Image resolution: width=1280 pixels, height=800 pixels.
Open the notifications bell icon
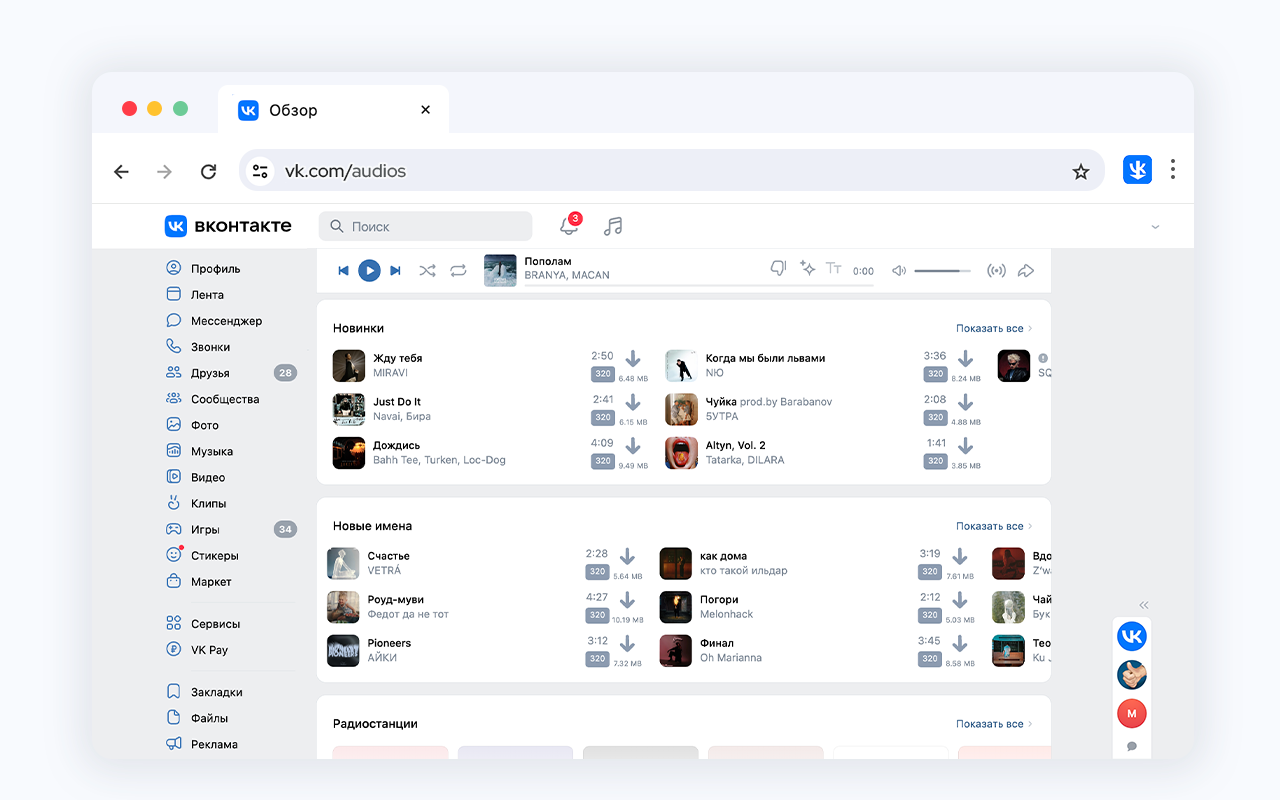pos(568,227)
